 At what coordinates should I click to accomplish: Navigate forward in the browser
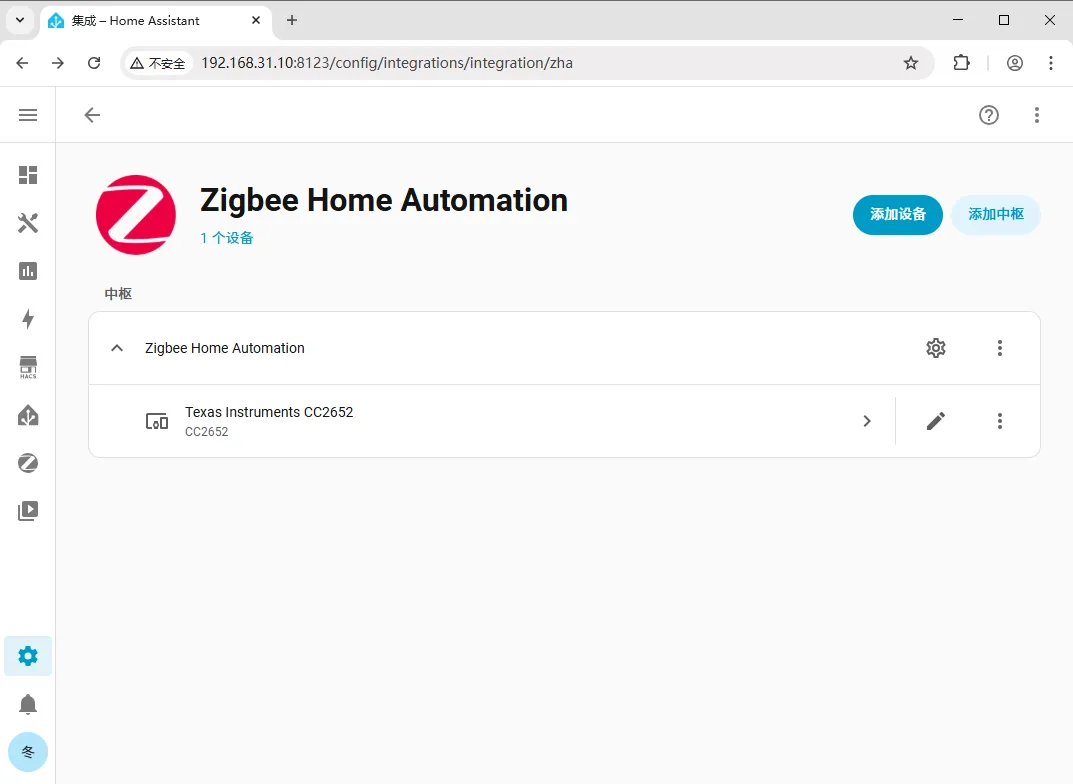pyautogui.click(x=57, y=63)
